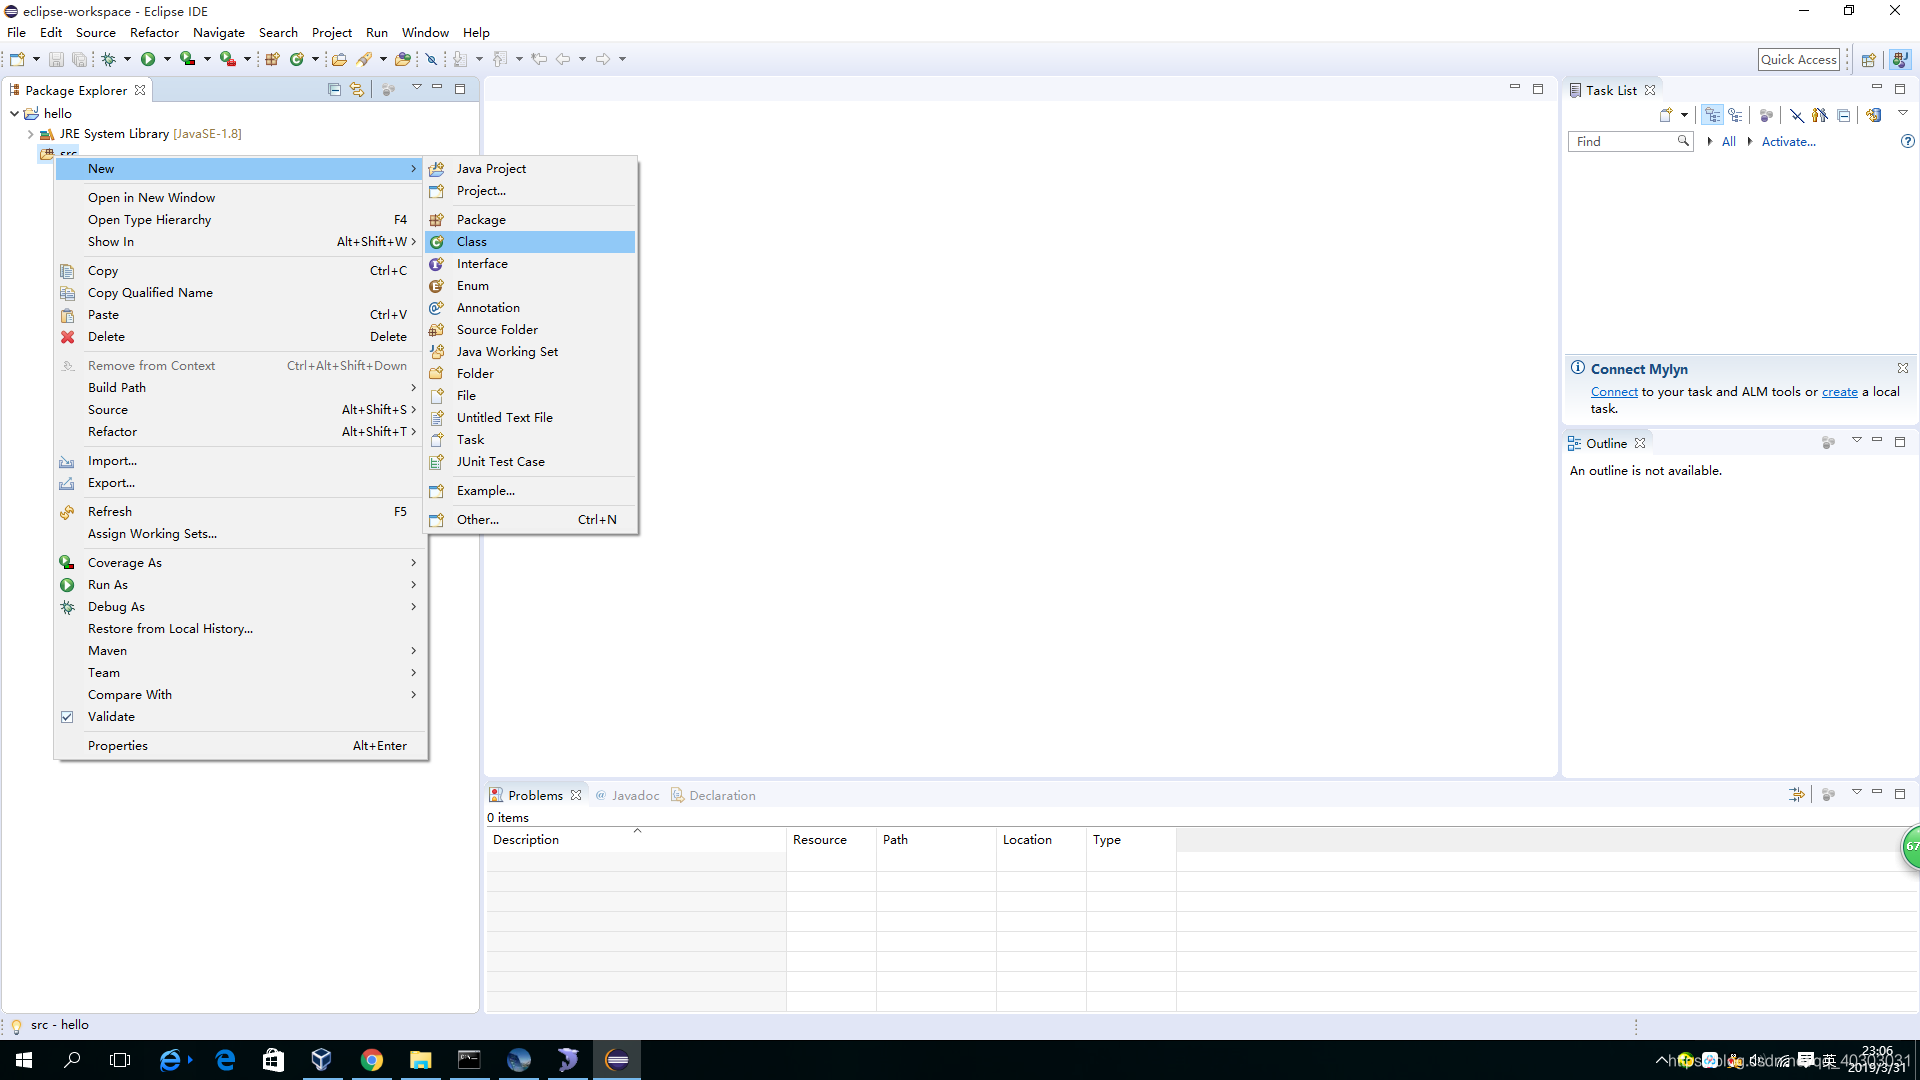Open File Explorer from the Windows taskbar
The image size is (1920, 1080).
coord(420,1060)
